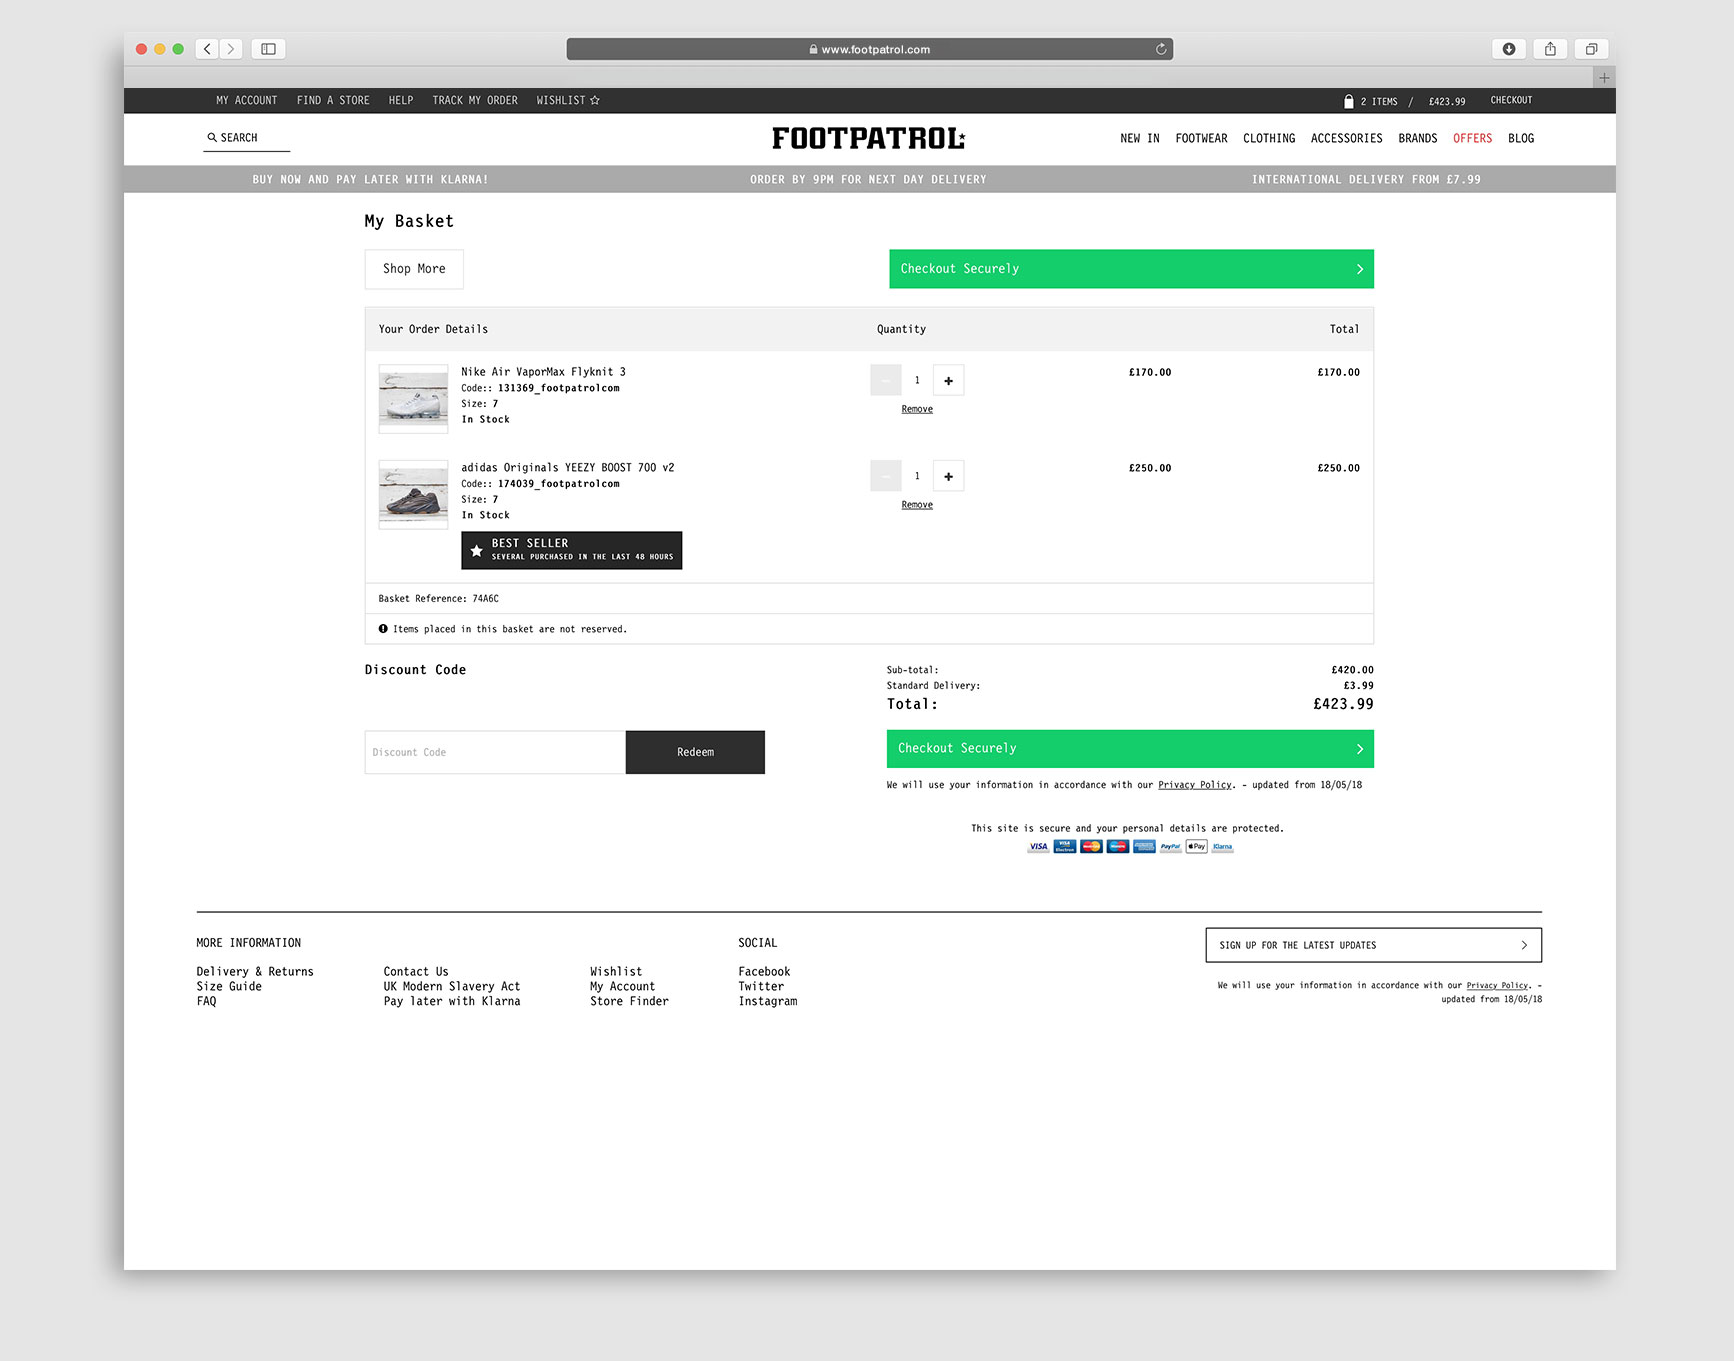
Task: Click the Redeem button
Action: click(x=695, y=752)
